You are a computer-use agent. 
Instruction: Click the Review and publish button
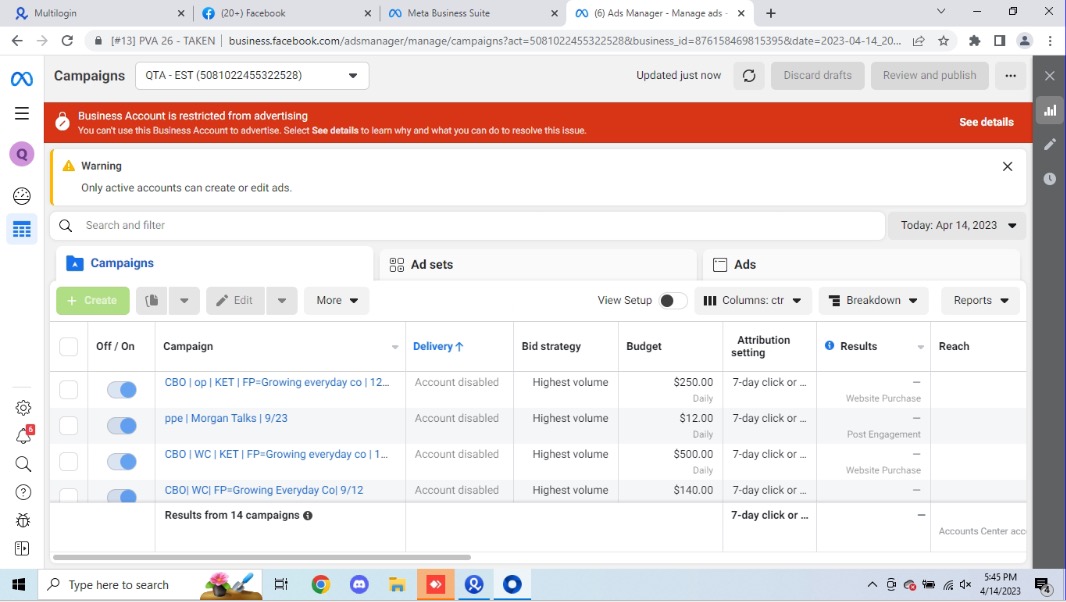pyautogui.click(x=929, y=76)
